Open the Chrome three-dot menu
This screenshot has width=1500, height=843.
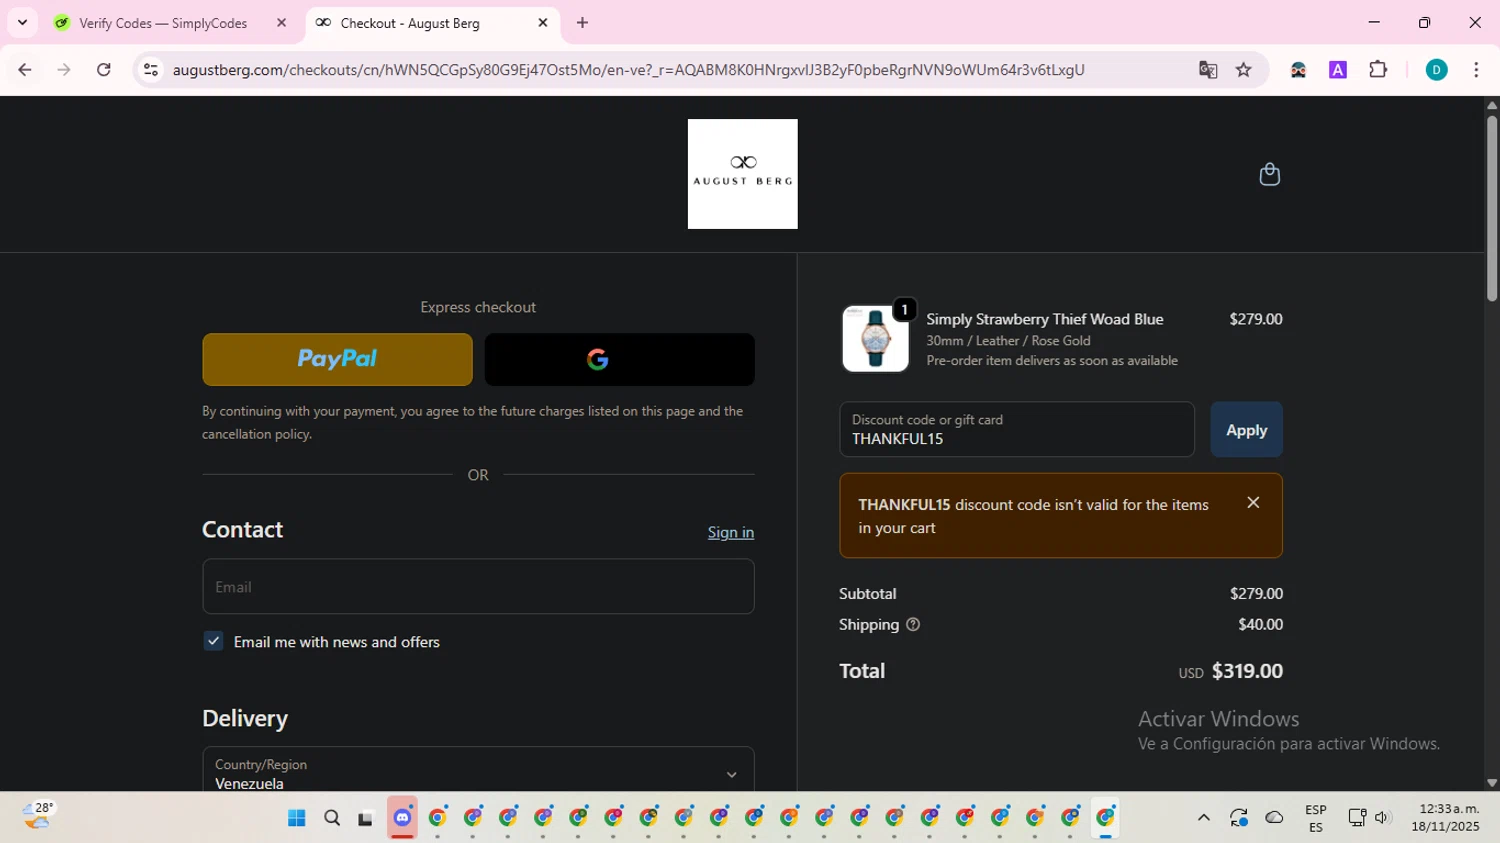coord(1476,70)
